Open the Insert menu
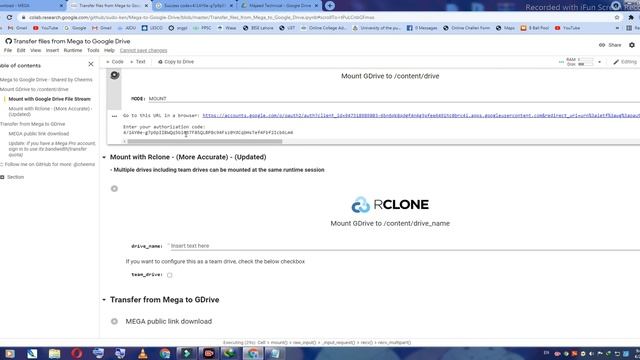 [52, 50]
